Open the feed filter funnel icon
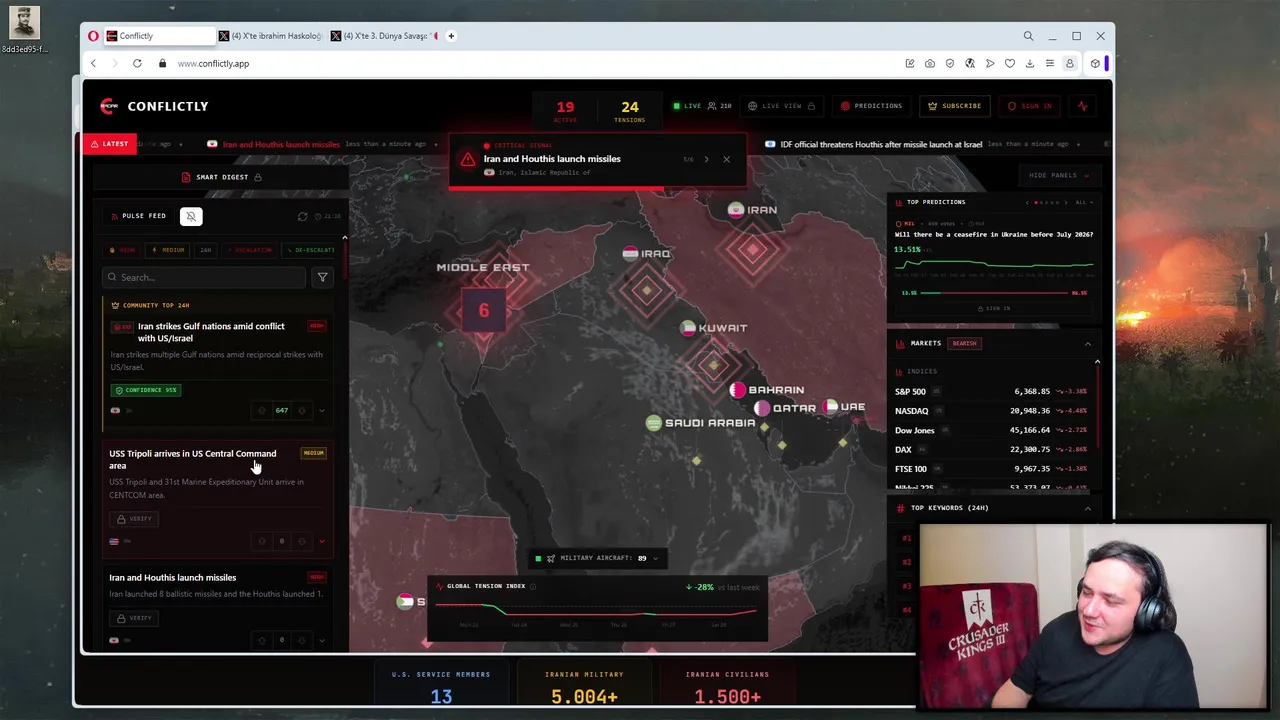The width and height of the screenshot is (1280, 720). tap(322, 277)
